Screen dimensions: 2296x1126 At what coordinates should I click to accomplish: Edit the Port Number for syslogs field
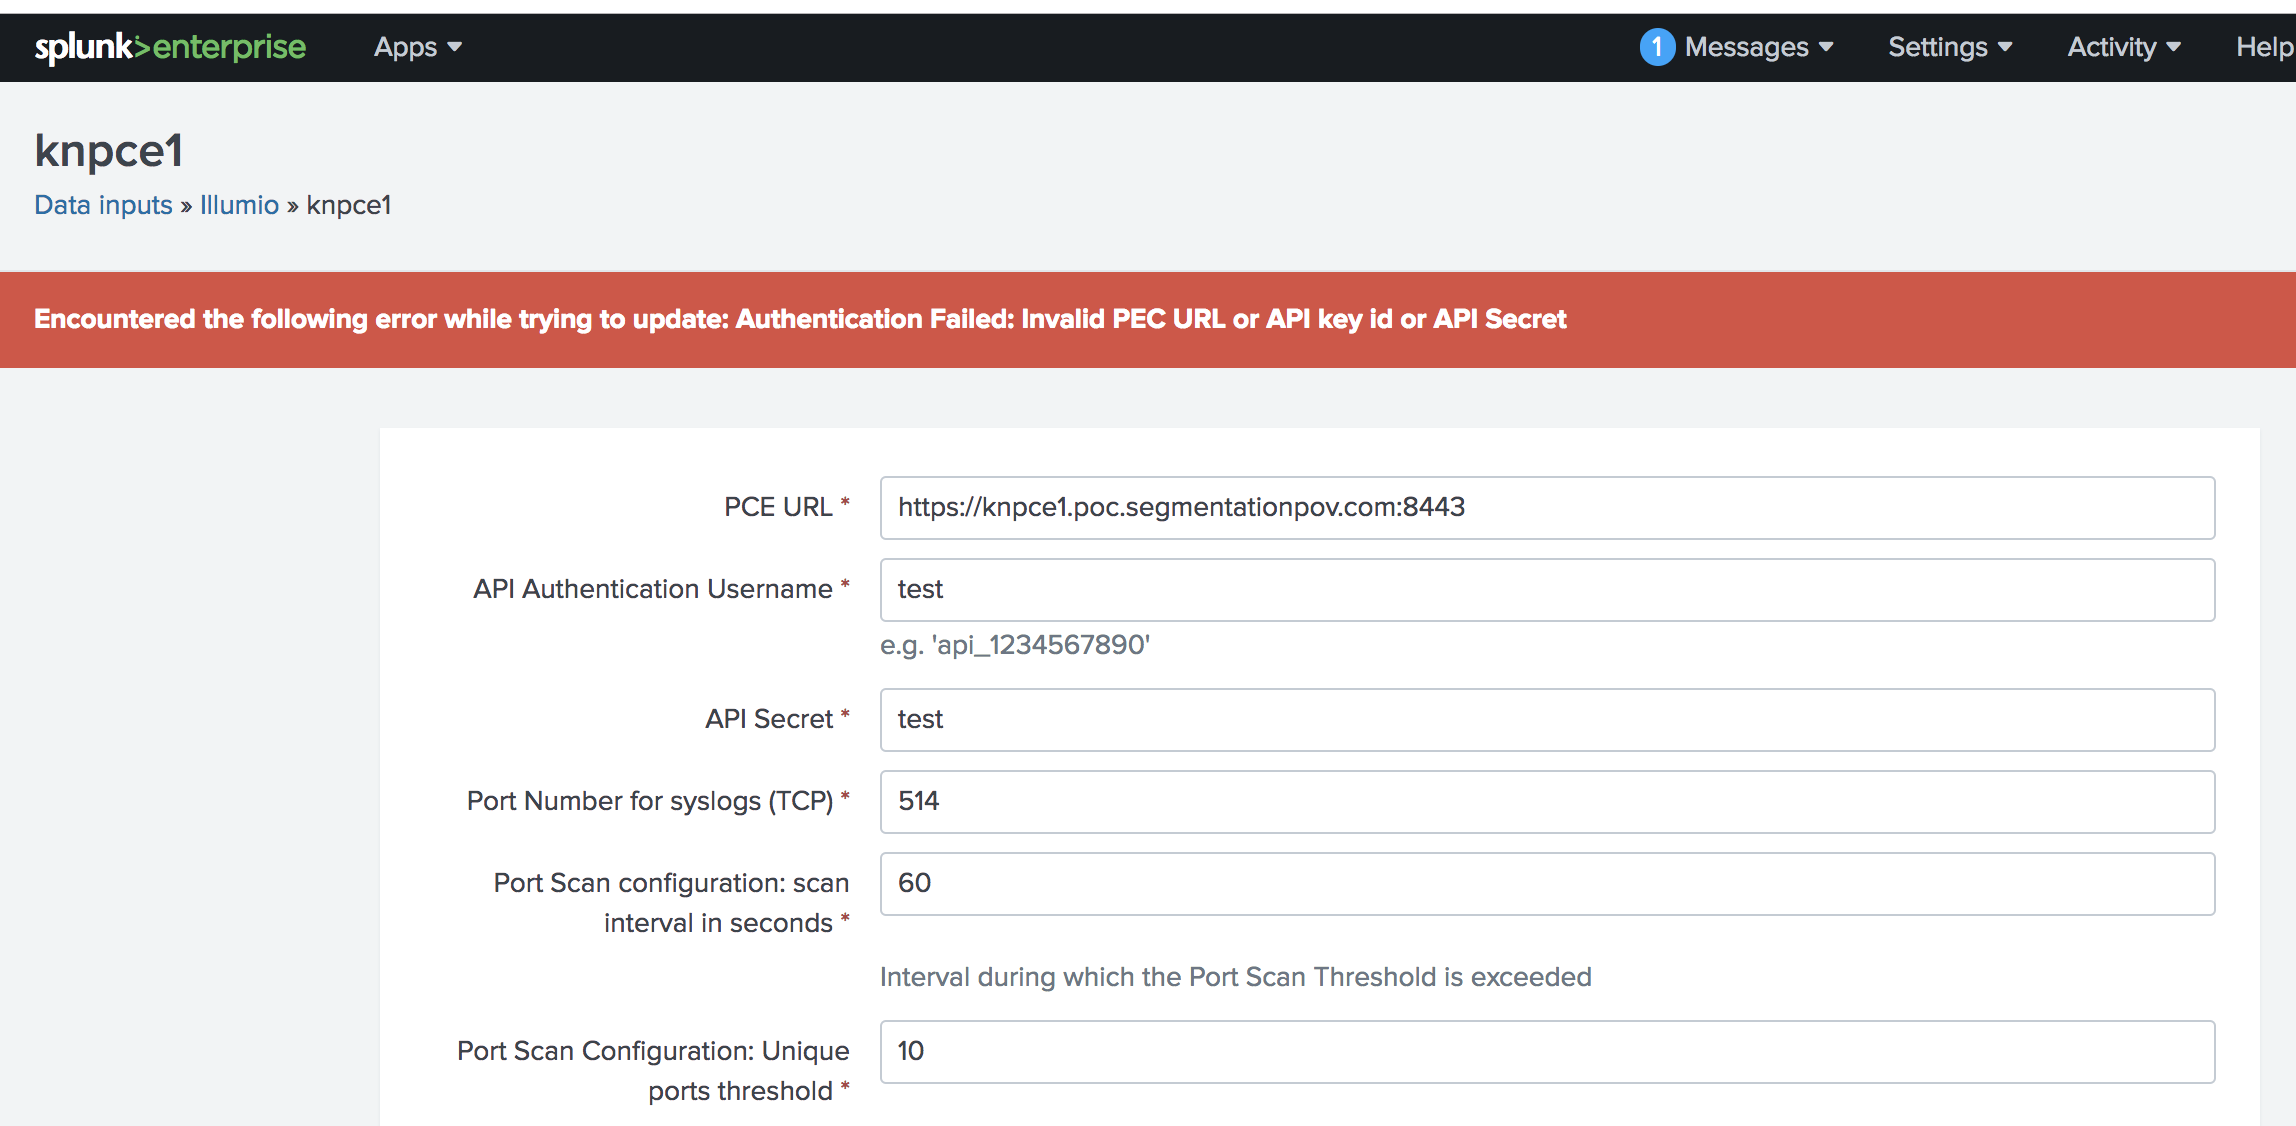pyautogui.click(x=1547, y=802)
